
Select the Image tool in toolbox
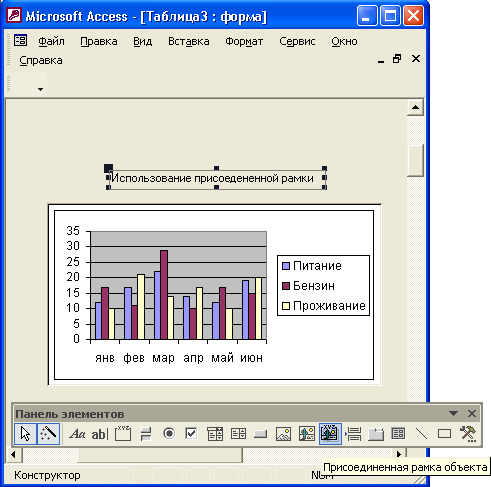coord(283,434)
